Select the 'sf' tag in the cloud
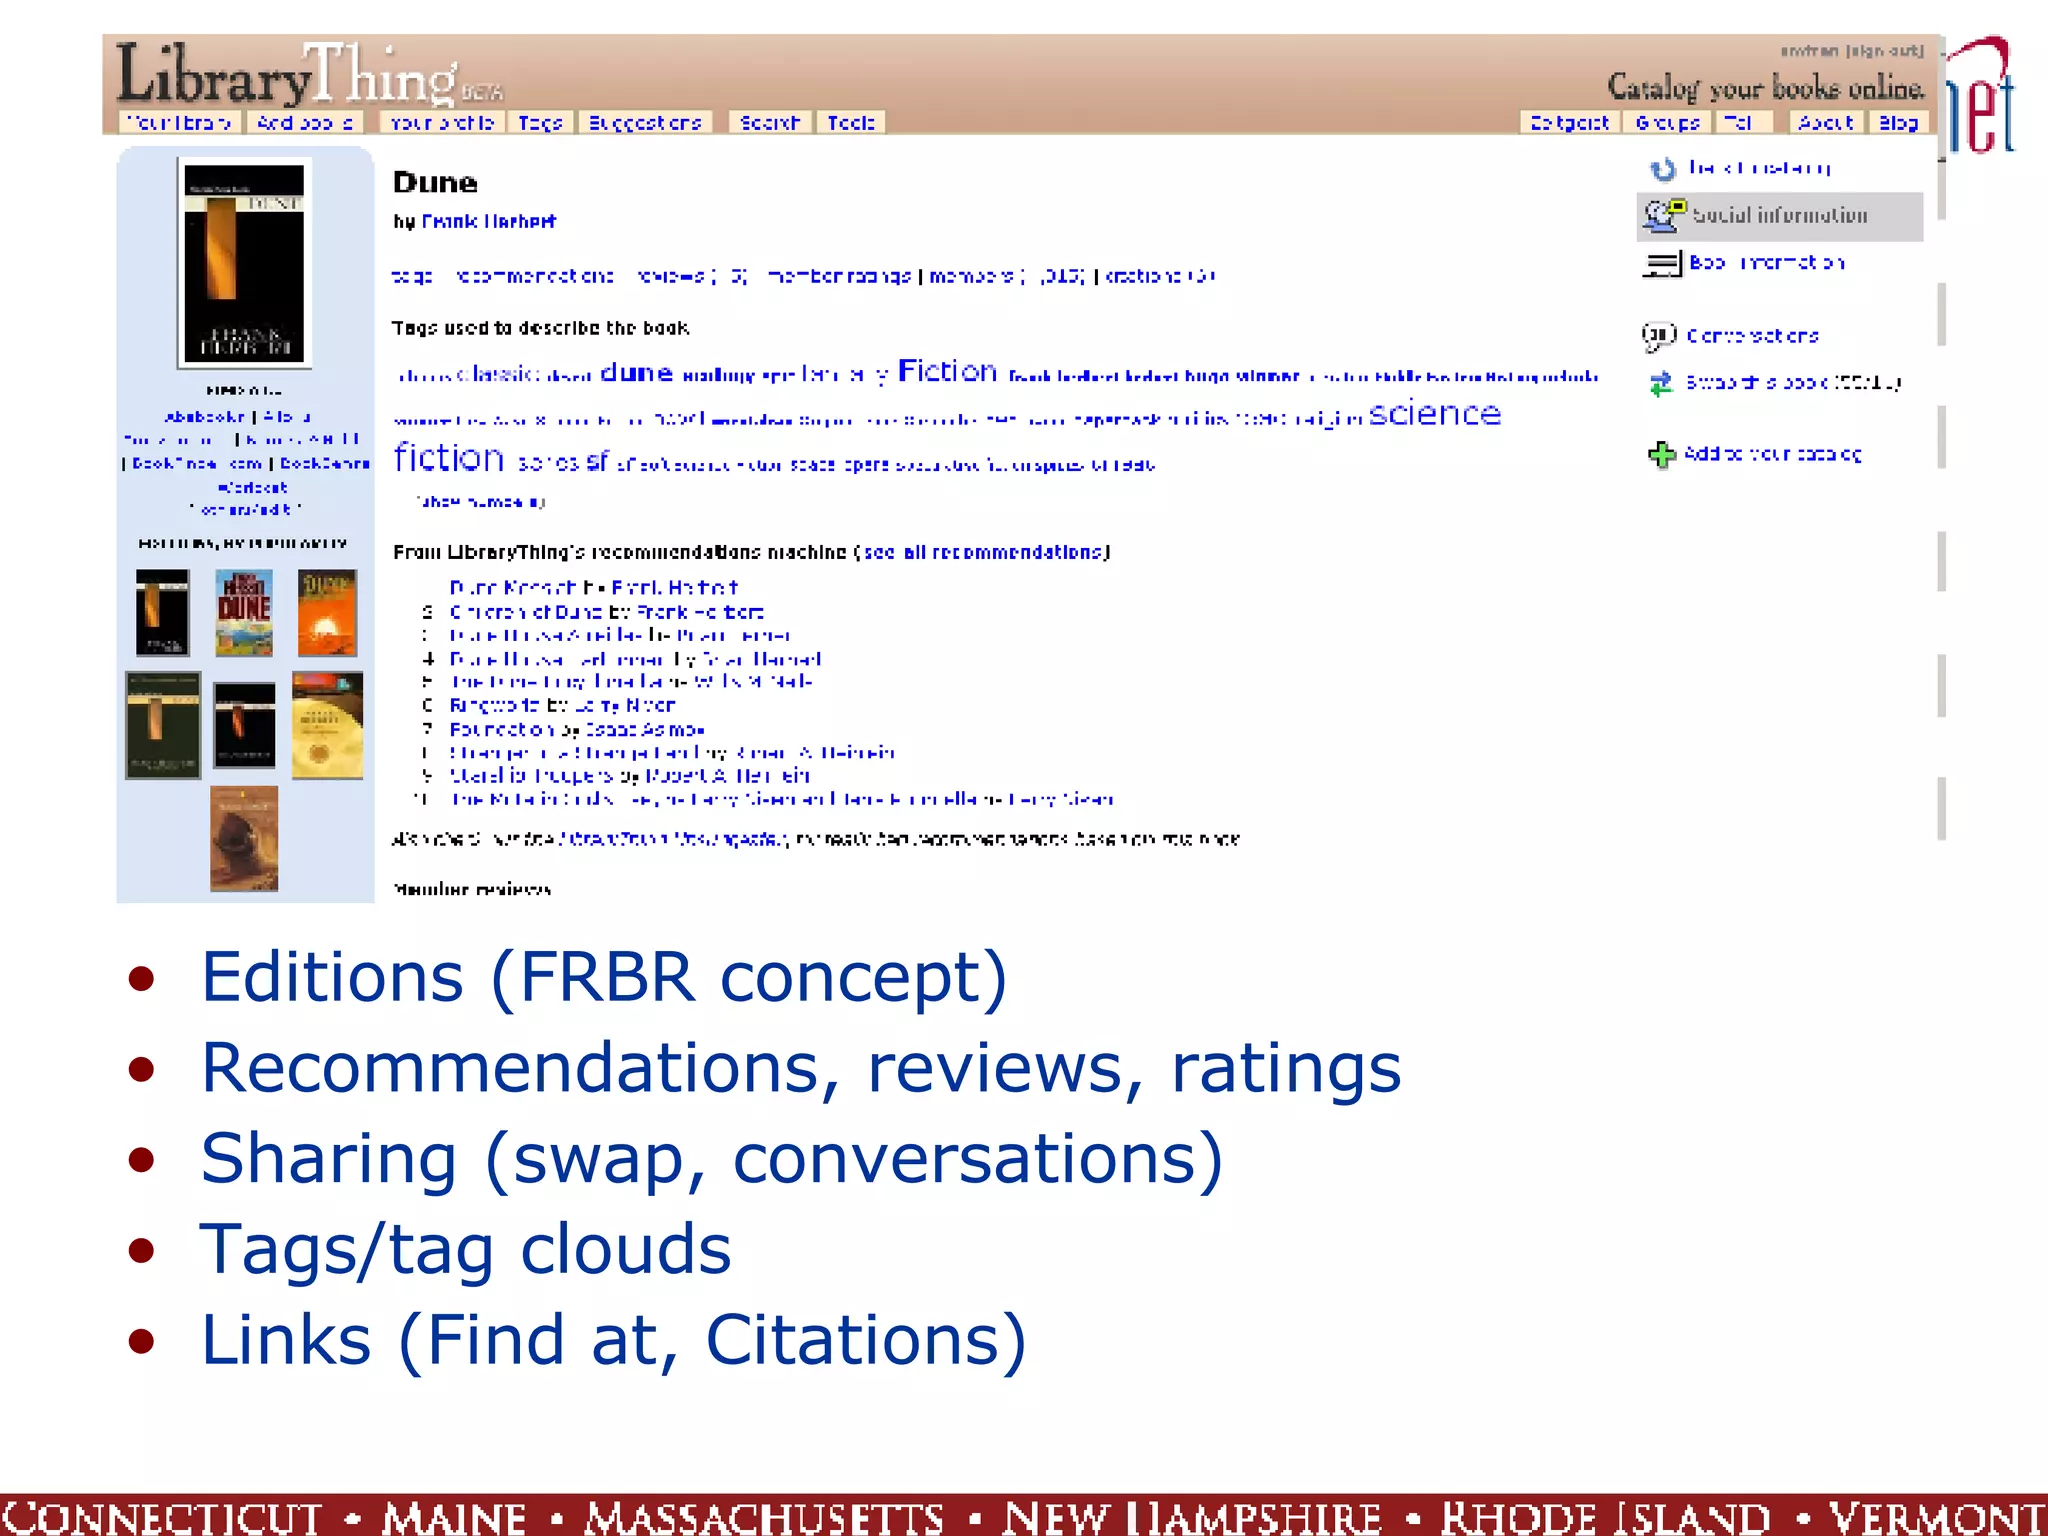The image size is (2048, 1536). click(x=597, y=461)
